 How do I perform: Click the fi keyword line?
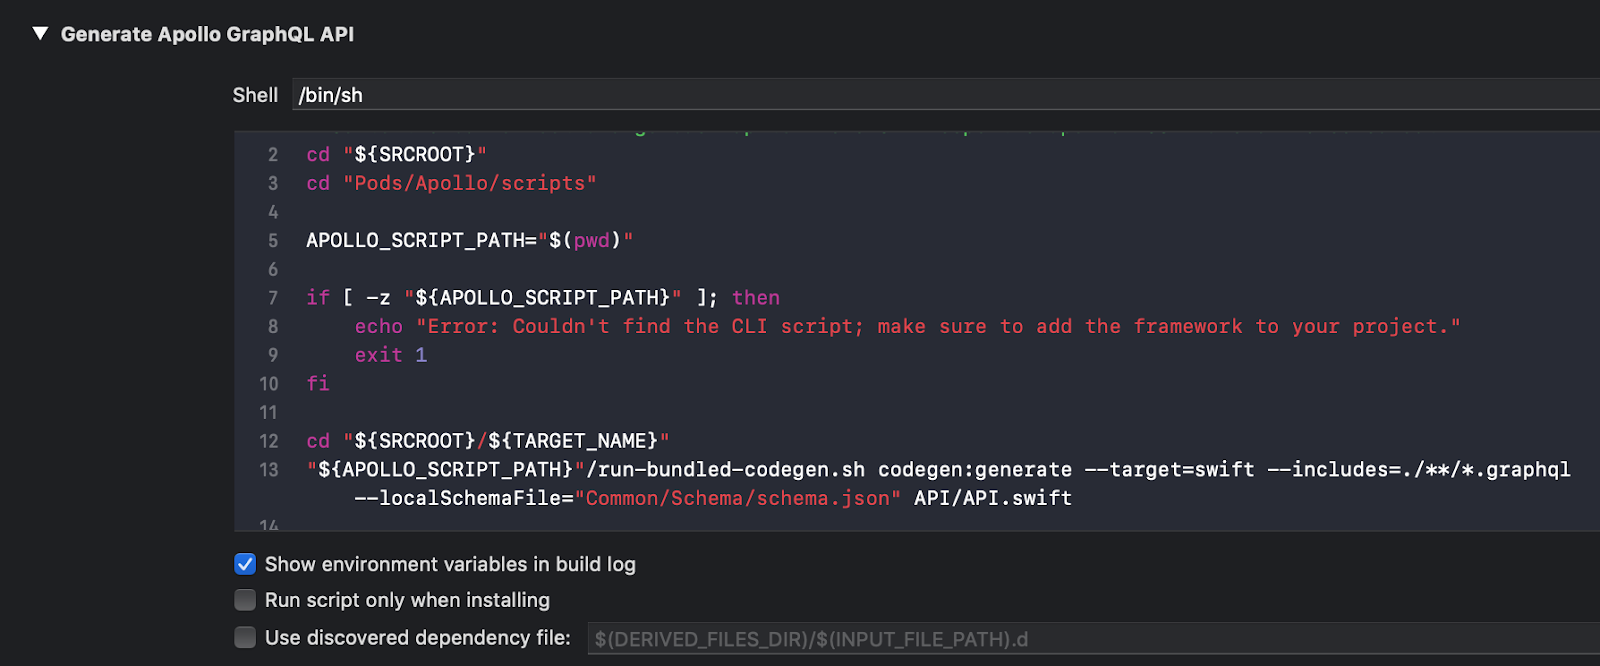point(318,384)
